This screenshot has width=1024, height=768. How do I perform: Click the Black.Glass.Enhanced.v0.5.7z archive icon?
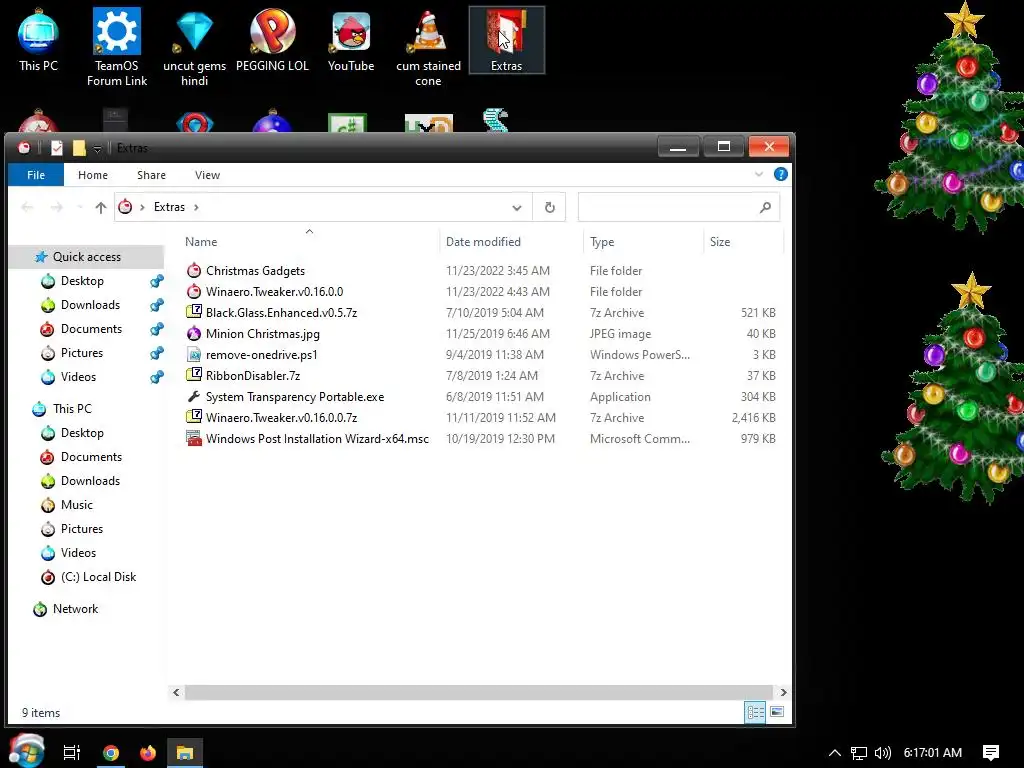pyautogui.click(x=193, y=312)
